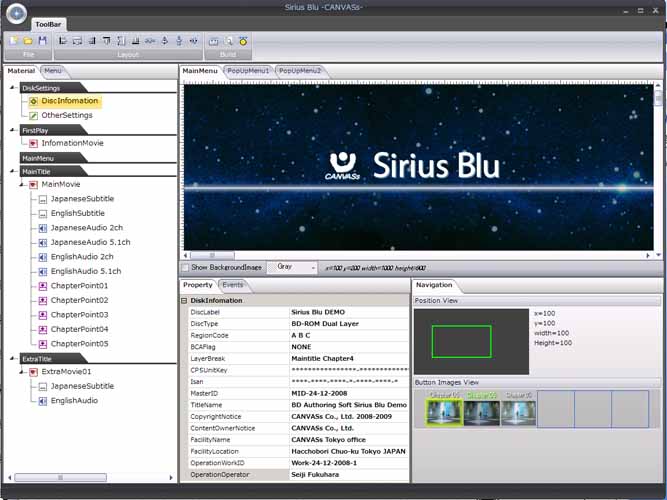Collapse the DiskInfomation property group
667x500 pixels.
[184, 300]
